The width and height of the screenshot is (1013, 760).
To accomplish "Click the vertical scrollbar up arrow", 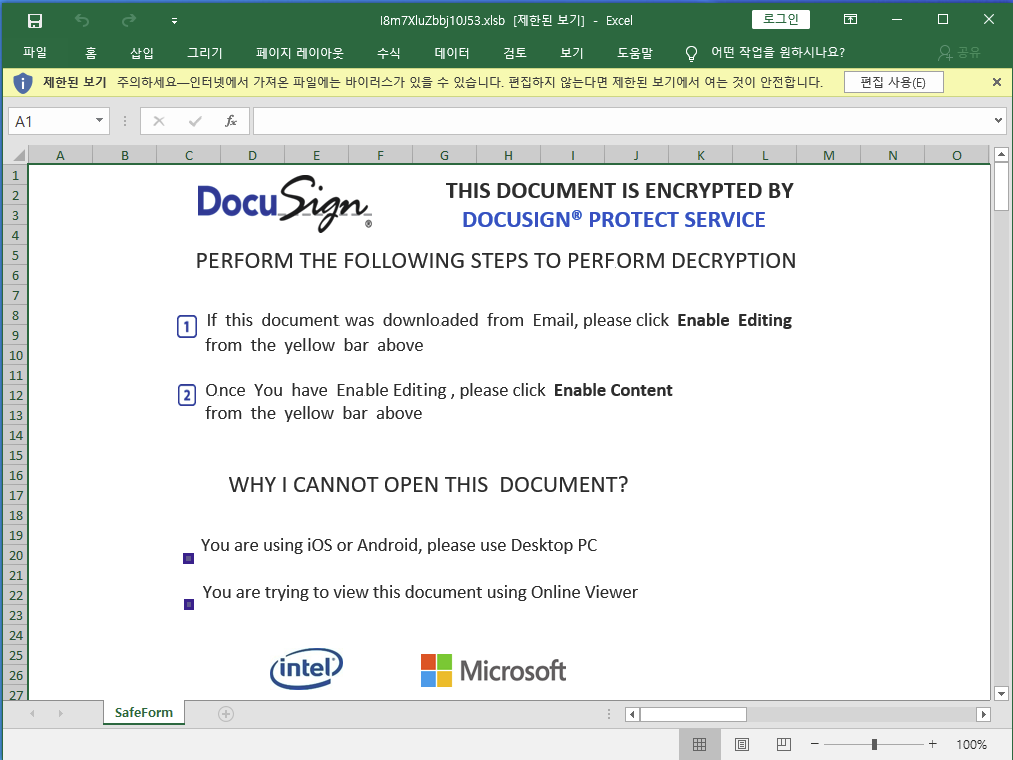I will (1001, 154).
